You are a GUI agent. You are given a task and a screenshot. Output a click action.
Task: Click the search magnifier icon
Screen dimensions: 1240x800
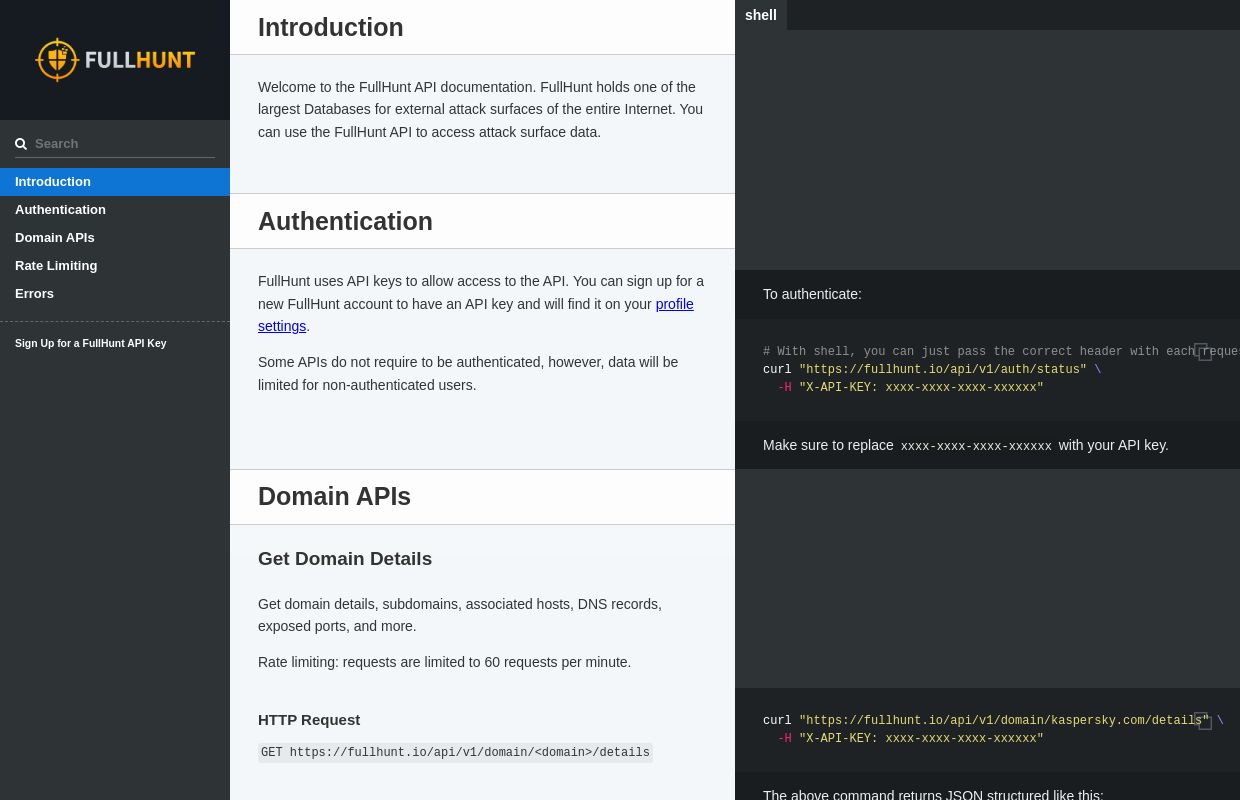pyautogui.click(x=21, y=144)
